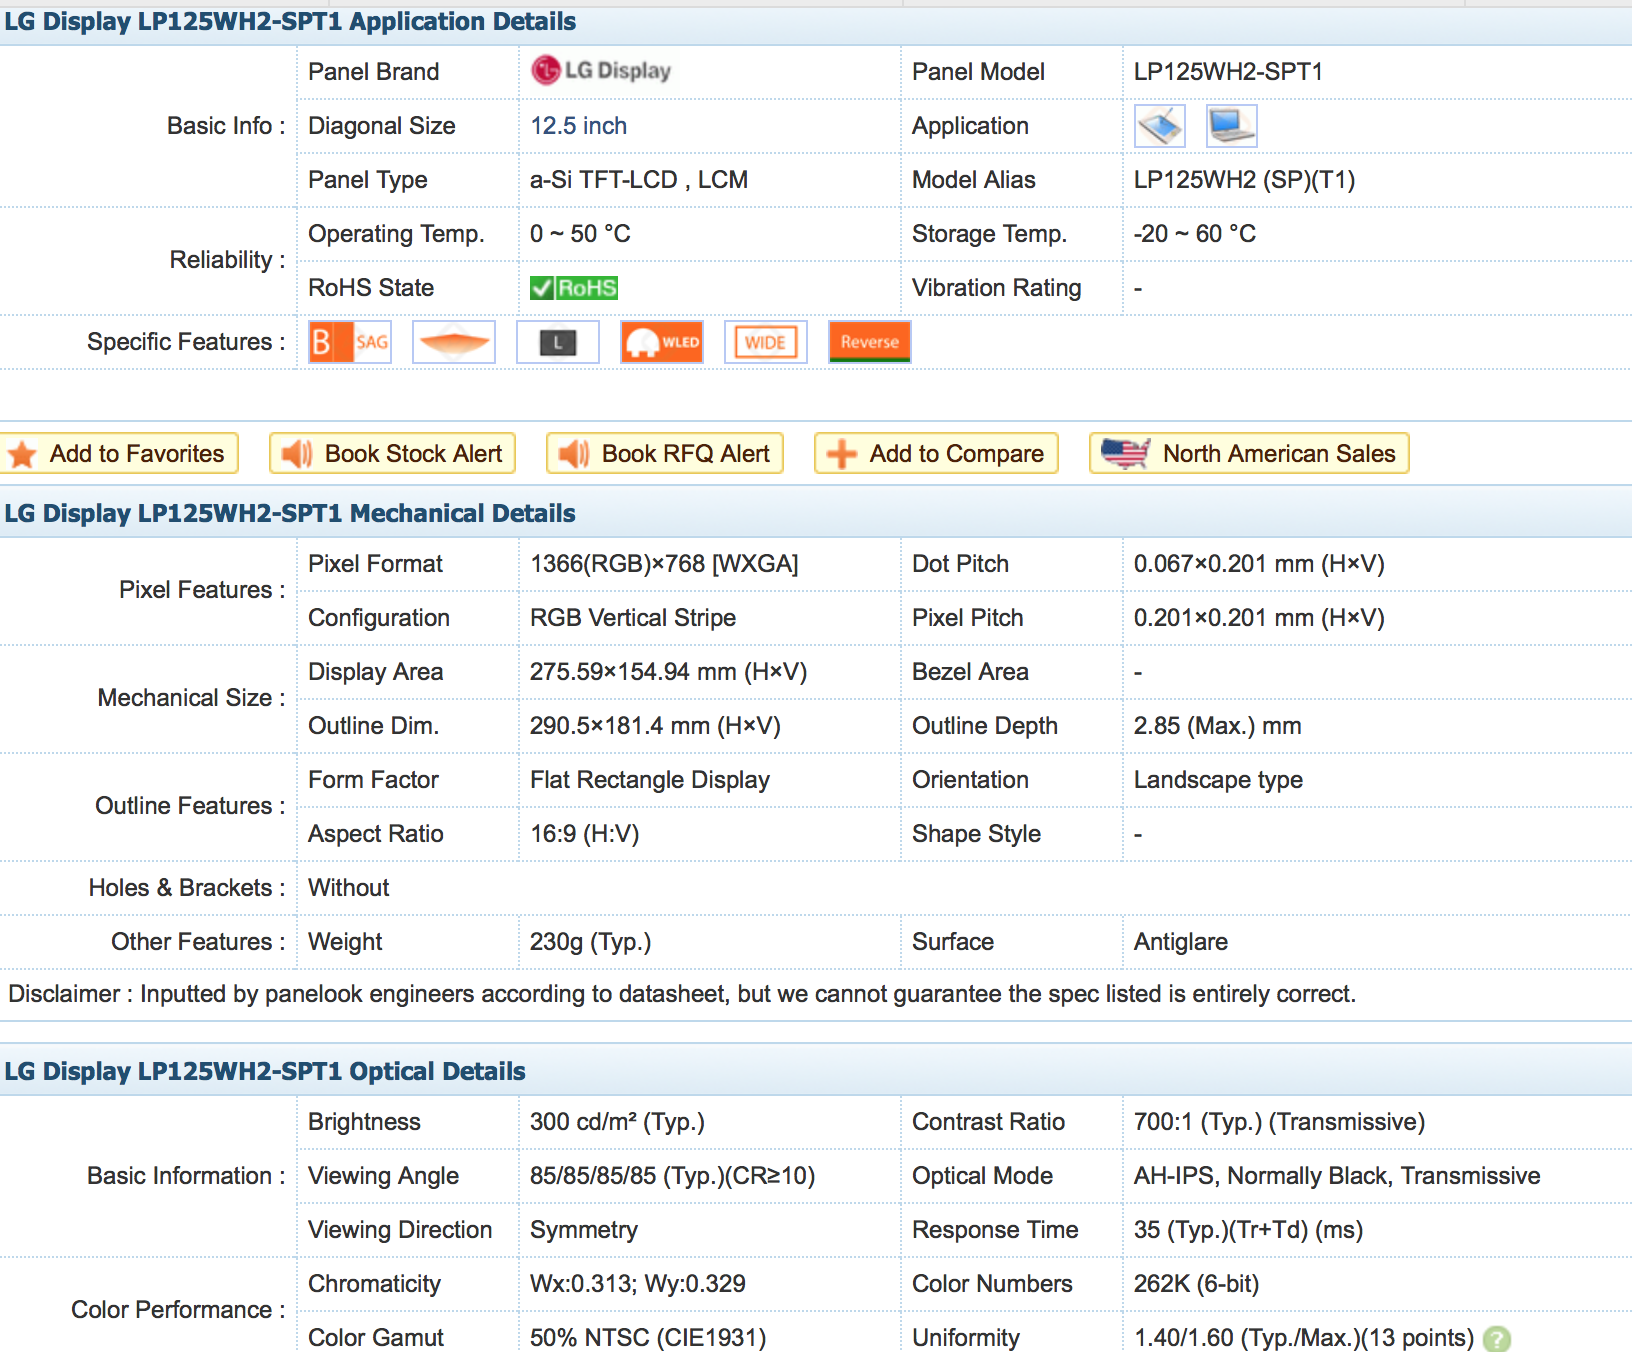Click outline dimension 290.5×181.4 mm
Image resolution: width=1632 pixels, height=1352 pixels.
pyautogui.click(x=655, y=726)
